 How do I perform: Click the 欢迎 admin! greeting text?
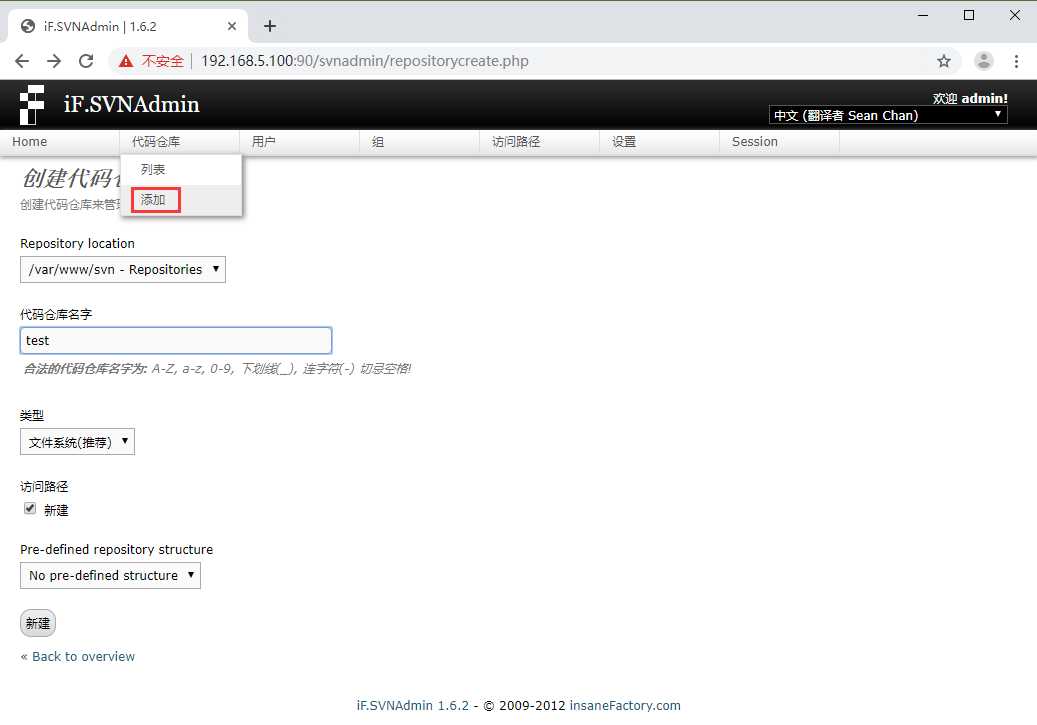coord(970,98)
